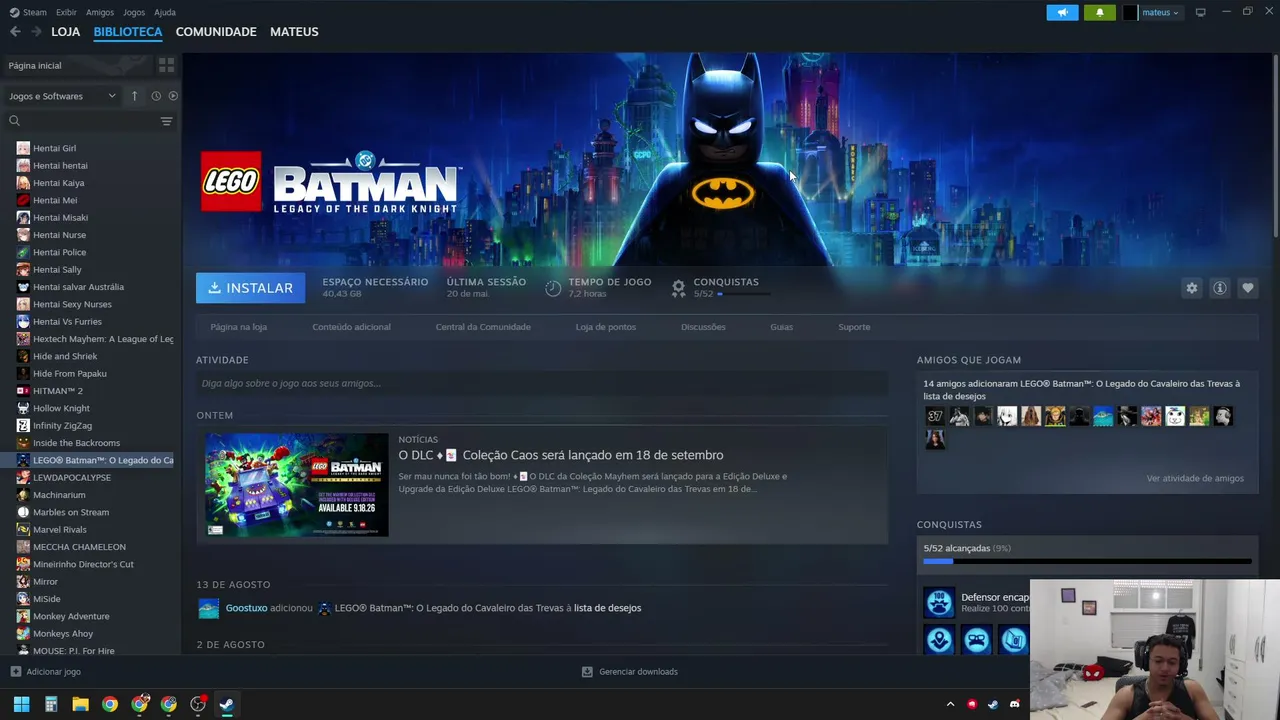Open the MATEUS profile tab
This screenshot has height=720, width=1280.
click(x=294, y=32)
